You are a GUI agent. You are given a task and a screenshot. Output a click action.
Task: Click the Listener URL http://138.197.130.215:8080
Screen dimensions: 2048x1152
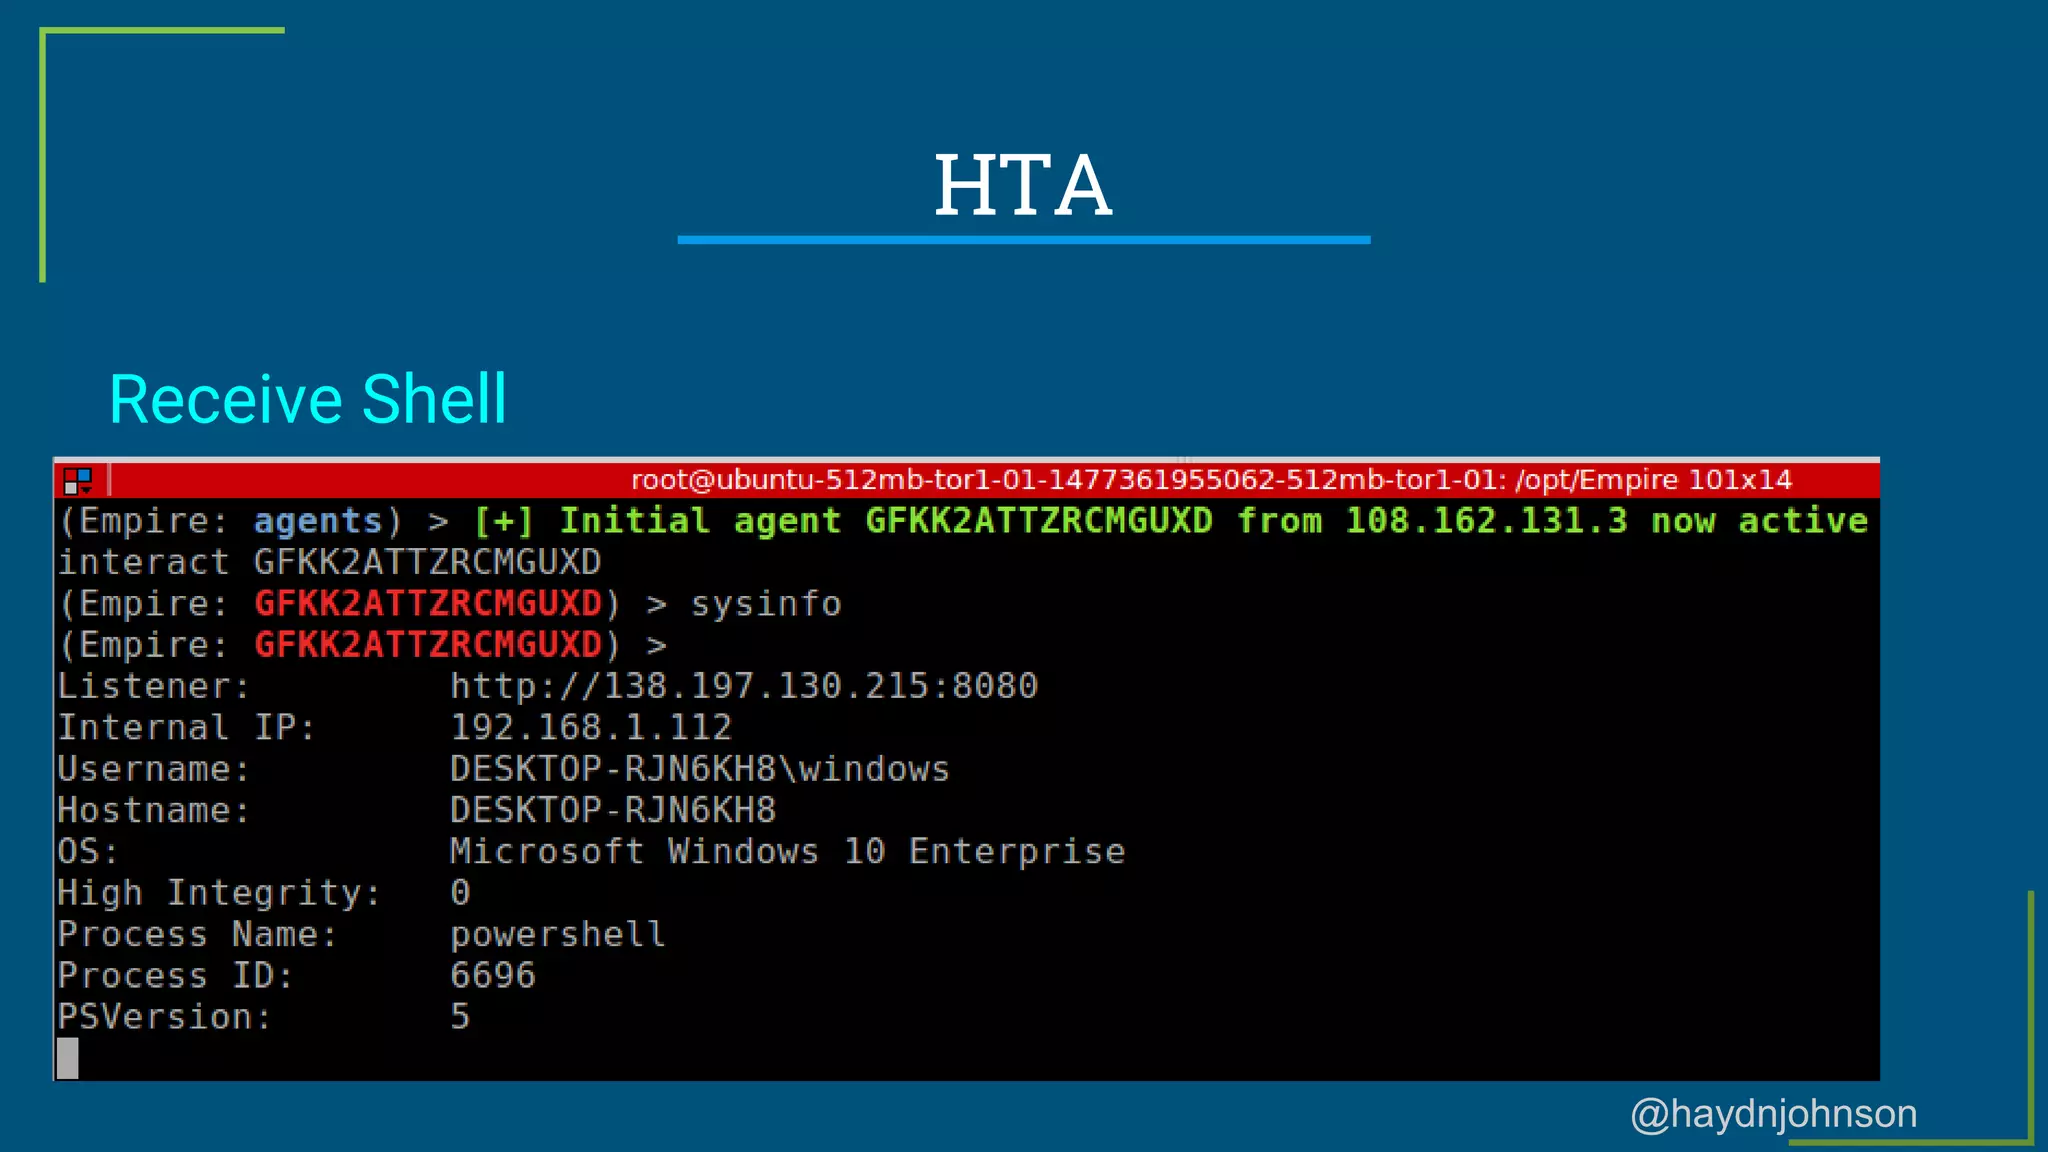744,686
